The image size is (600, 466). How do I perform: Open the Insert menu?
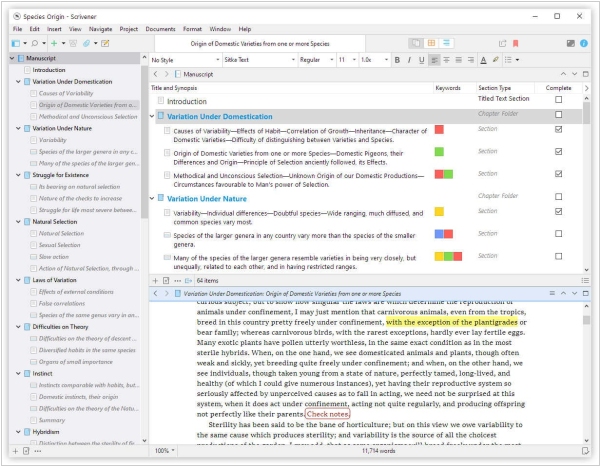54,29
